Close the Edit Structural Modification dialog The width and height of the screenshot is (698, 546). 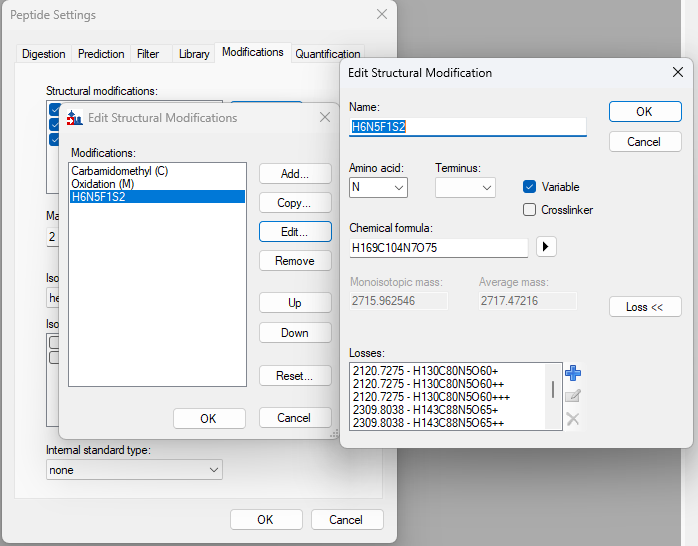point(676,72)
